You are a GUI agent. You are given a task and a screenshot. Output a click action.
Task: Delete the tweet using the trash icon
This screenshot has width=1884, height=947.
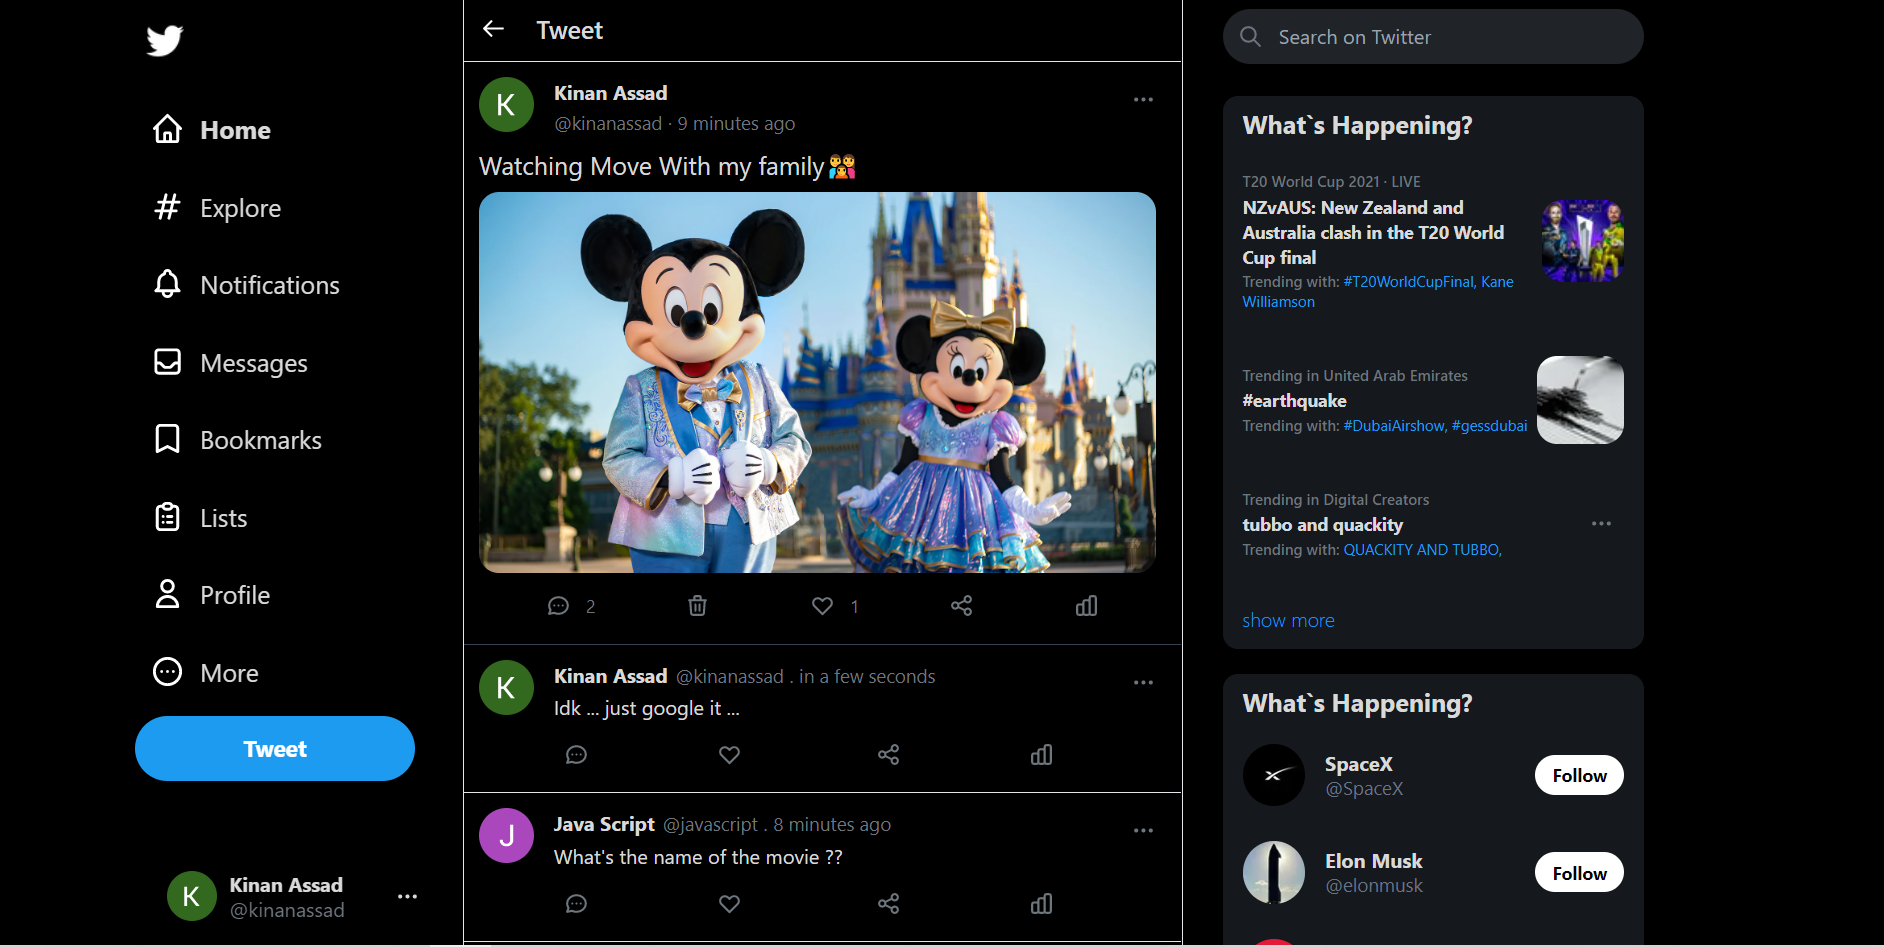pos(697,605)
